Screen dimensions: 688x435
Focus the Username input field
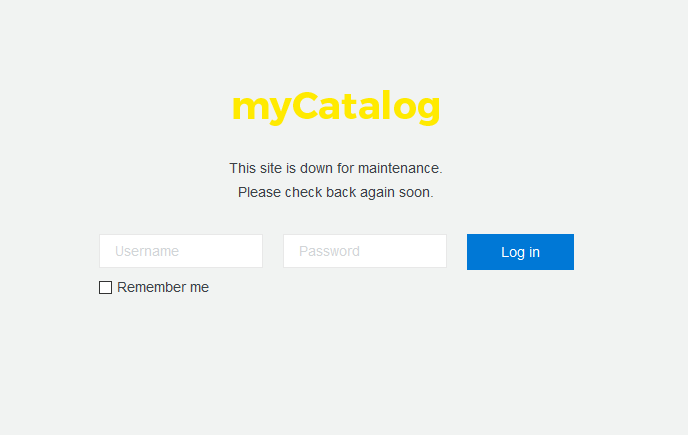[x=180, y=251]
